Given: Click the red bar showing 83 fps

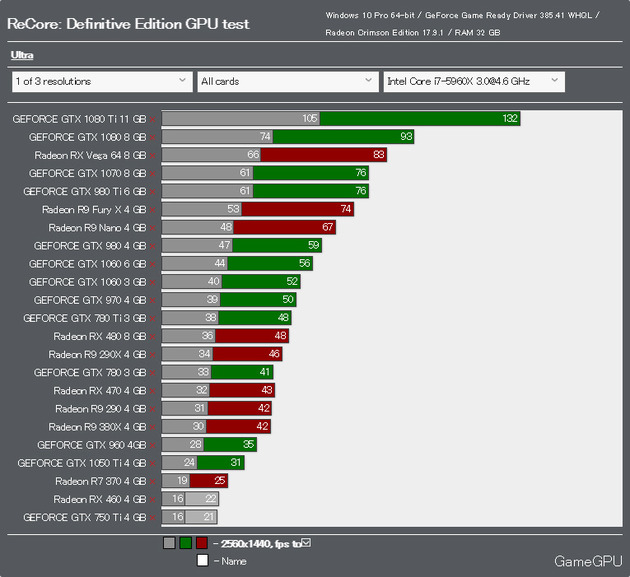Looking at the screenshot, I should point(324,155).
